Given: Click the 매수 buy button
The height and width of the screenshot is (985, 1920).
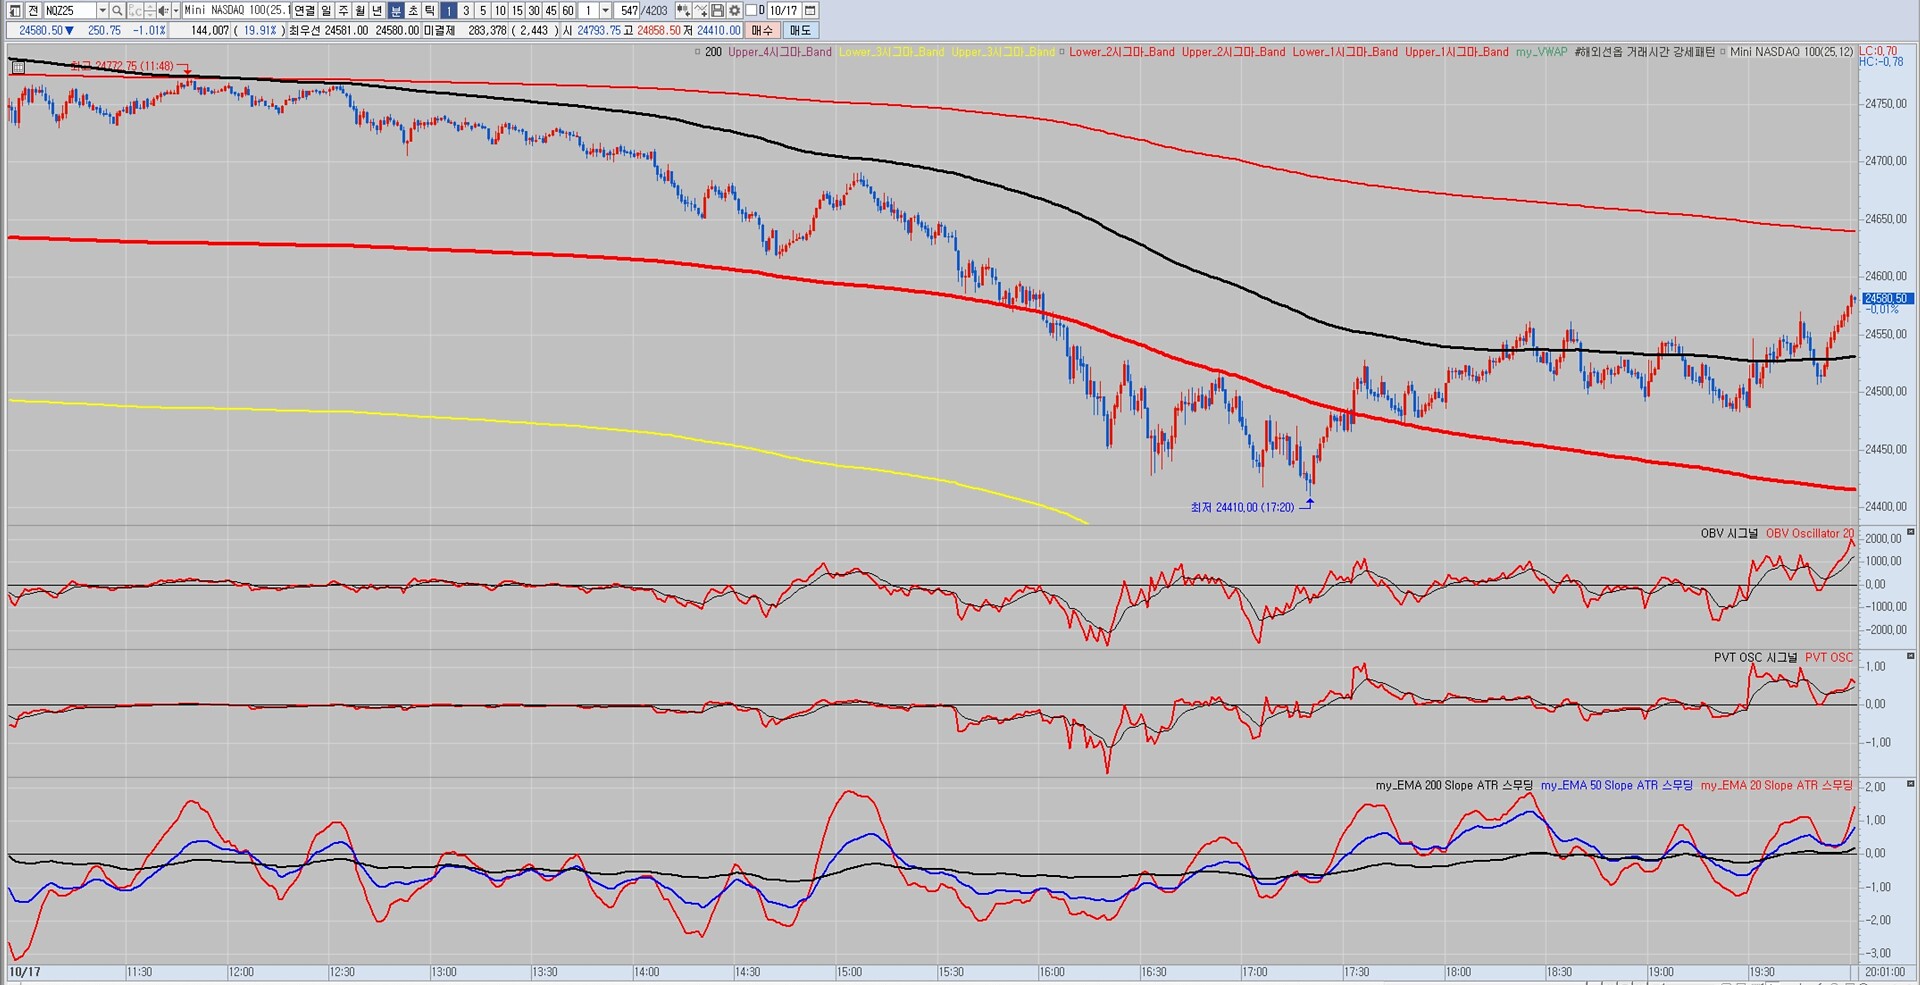Looking at the screenshot, I should (x=763, y=30).
